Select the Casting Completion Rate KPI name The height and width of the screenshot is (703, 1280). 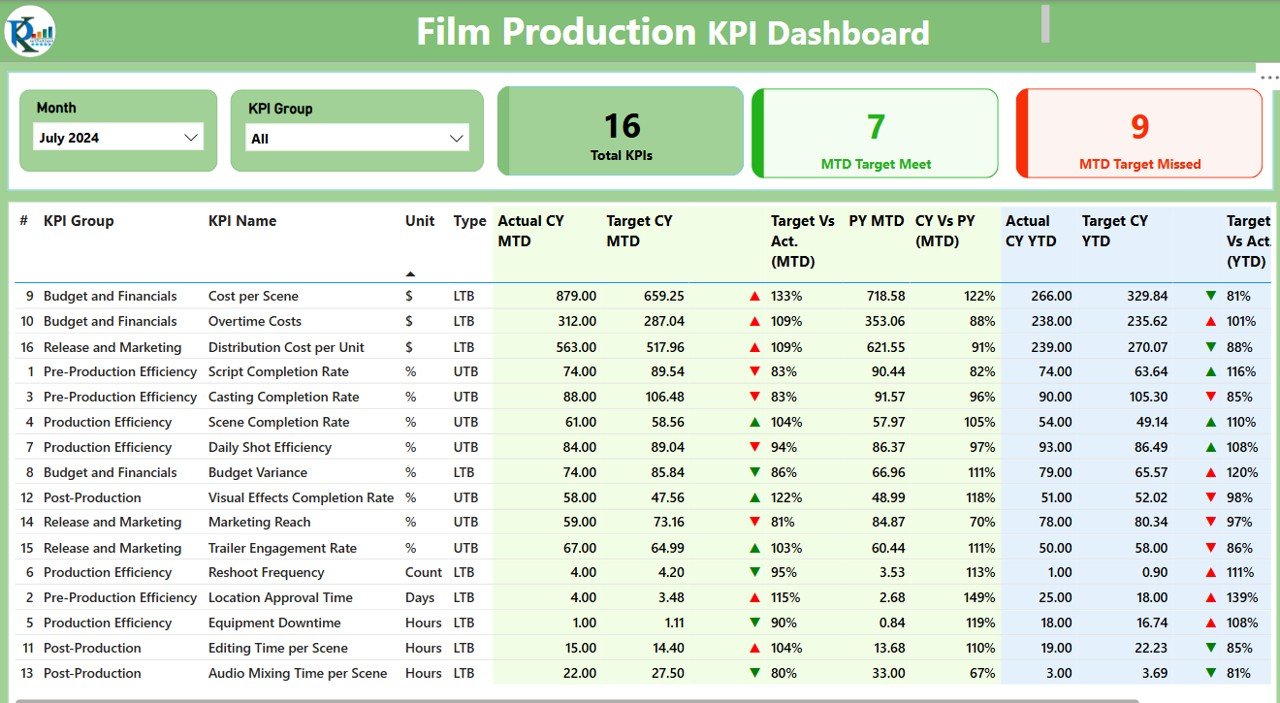click(284, 397)
